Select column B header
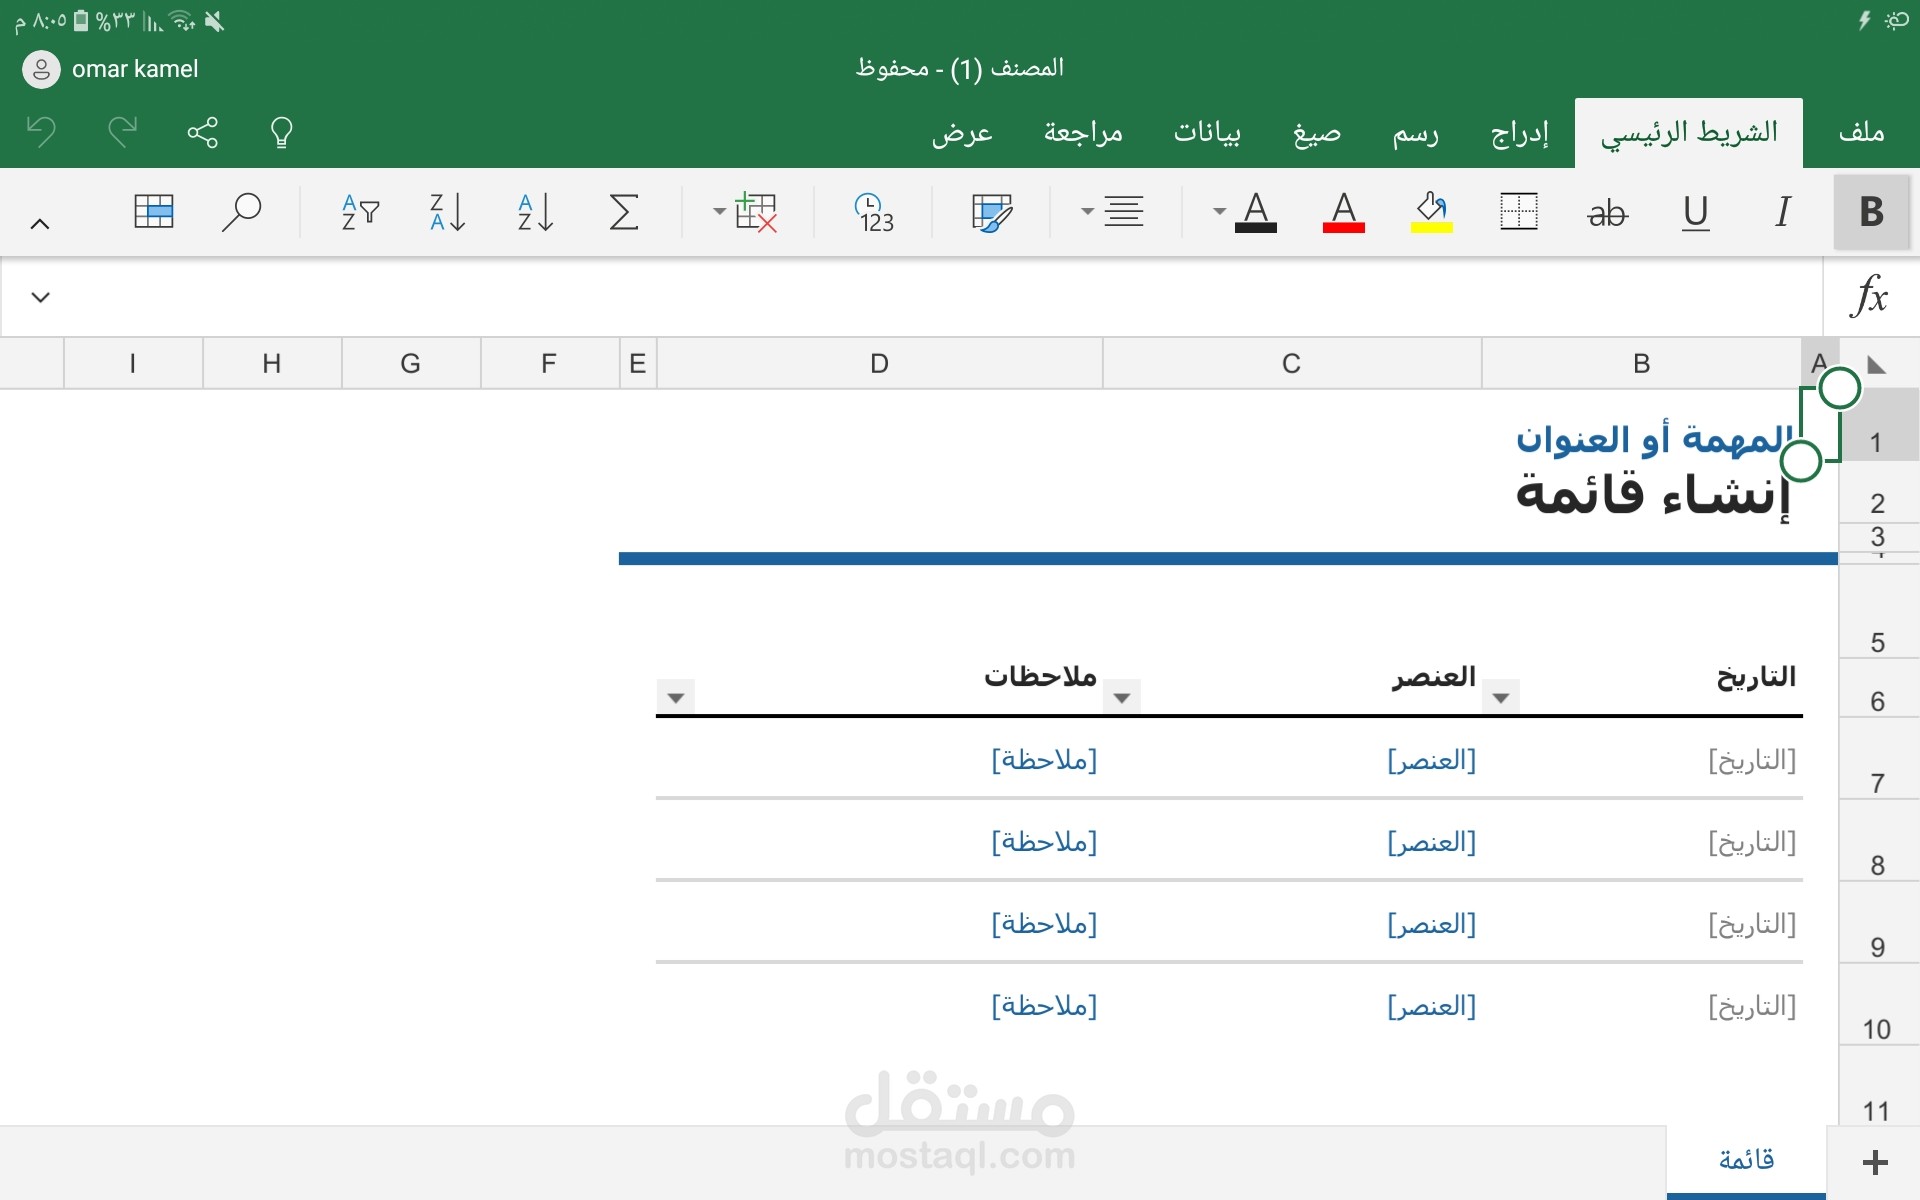Screen dimensions: 1920x1200 tap(1641, 363)
